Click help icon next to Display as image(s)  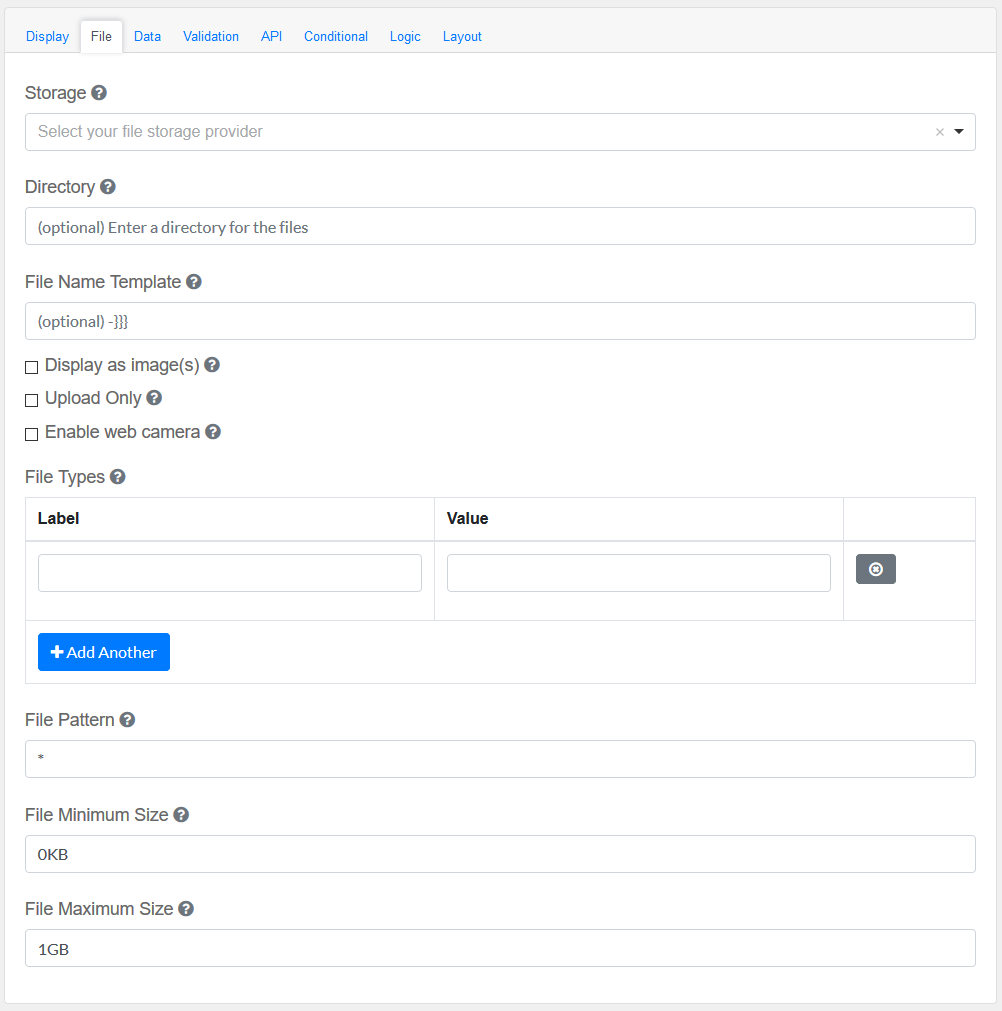click(x=212, y=365)
